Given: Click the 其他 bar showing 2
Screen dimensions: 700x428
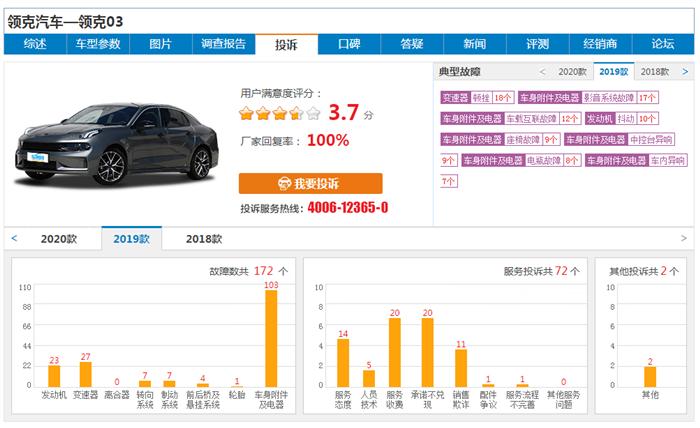Looking at the screenshot, I should pos(650,377).
